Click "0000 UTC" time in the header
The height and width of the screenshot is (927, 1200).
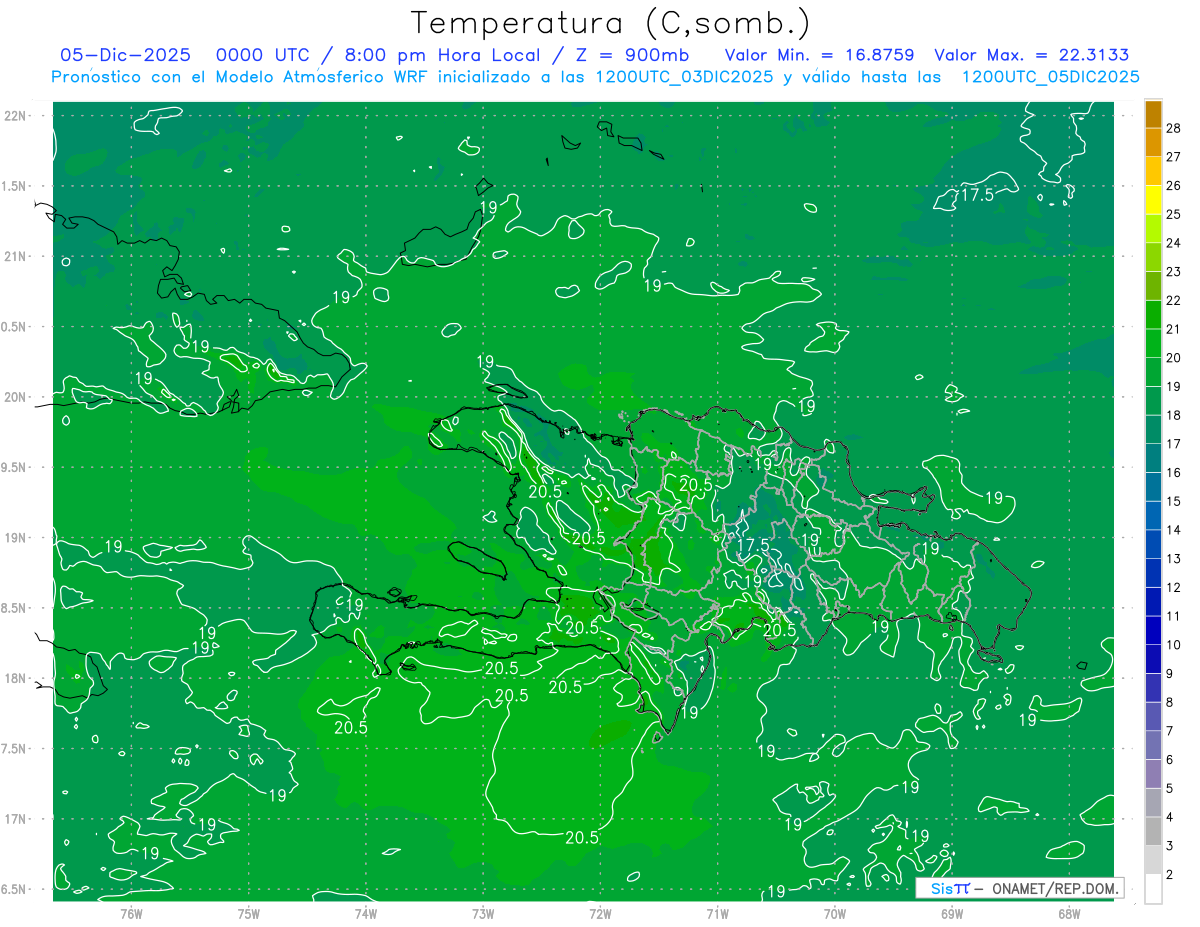point(263,55)
